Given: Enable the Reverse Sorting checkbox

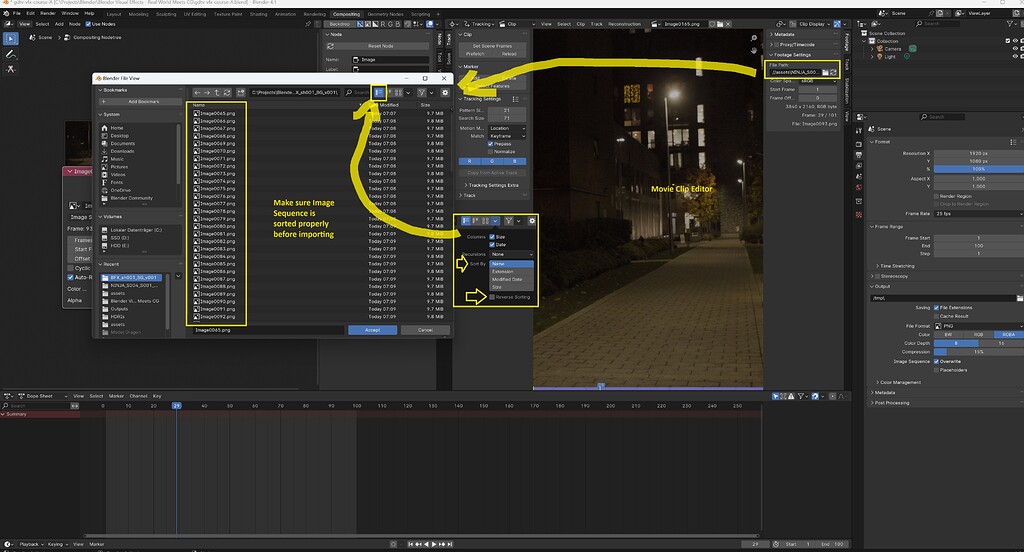Looking at the screenshot, I should point(493,296).
